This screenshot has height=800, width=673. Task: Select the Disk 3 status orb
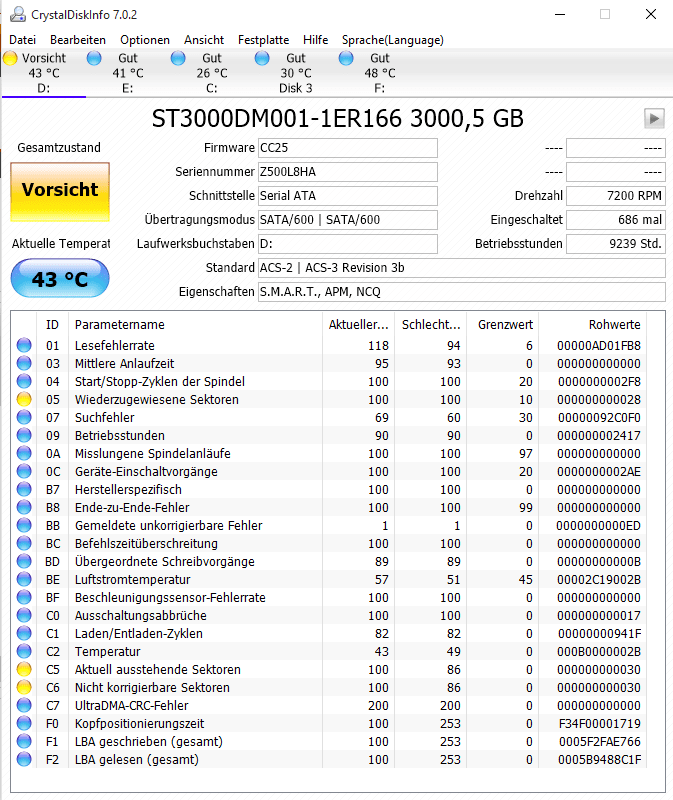tap(263, 58)
